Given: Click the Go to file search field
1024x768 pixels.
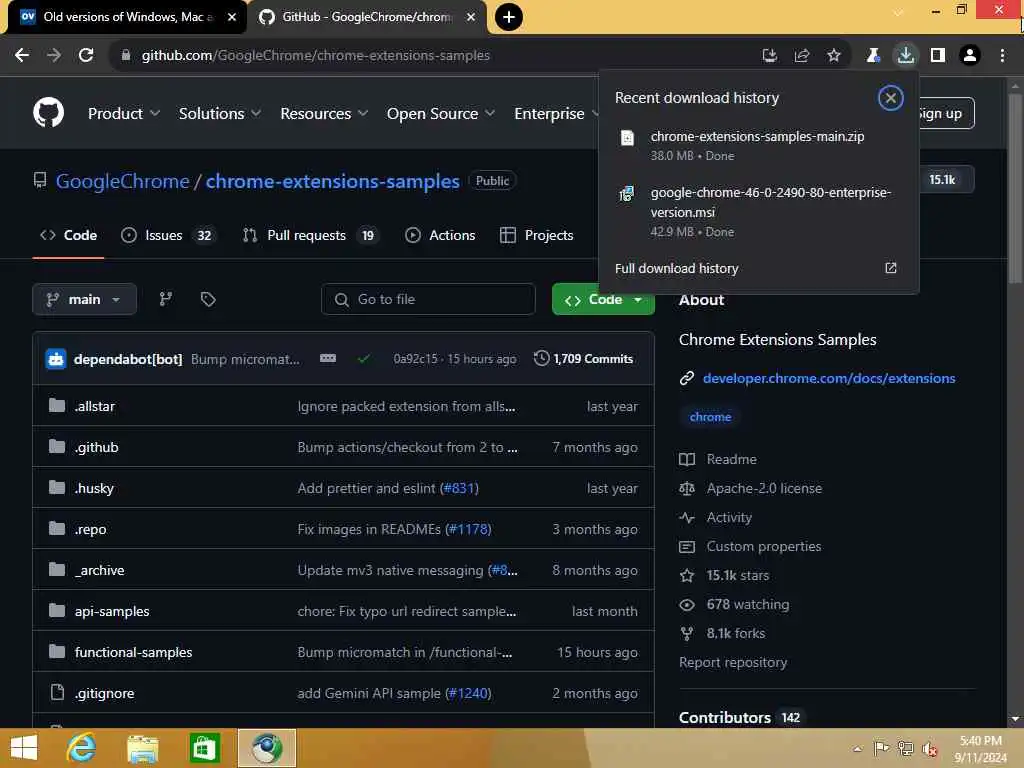Looking at the screenshot, I should 428,299.
